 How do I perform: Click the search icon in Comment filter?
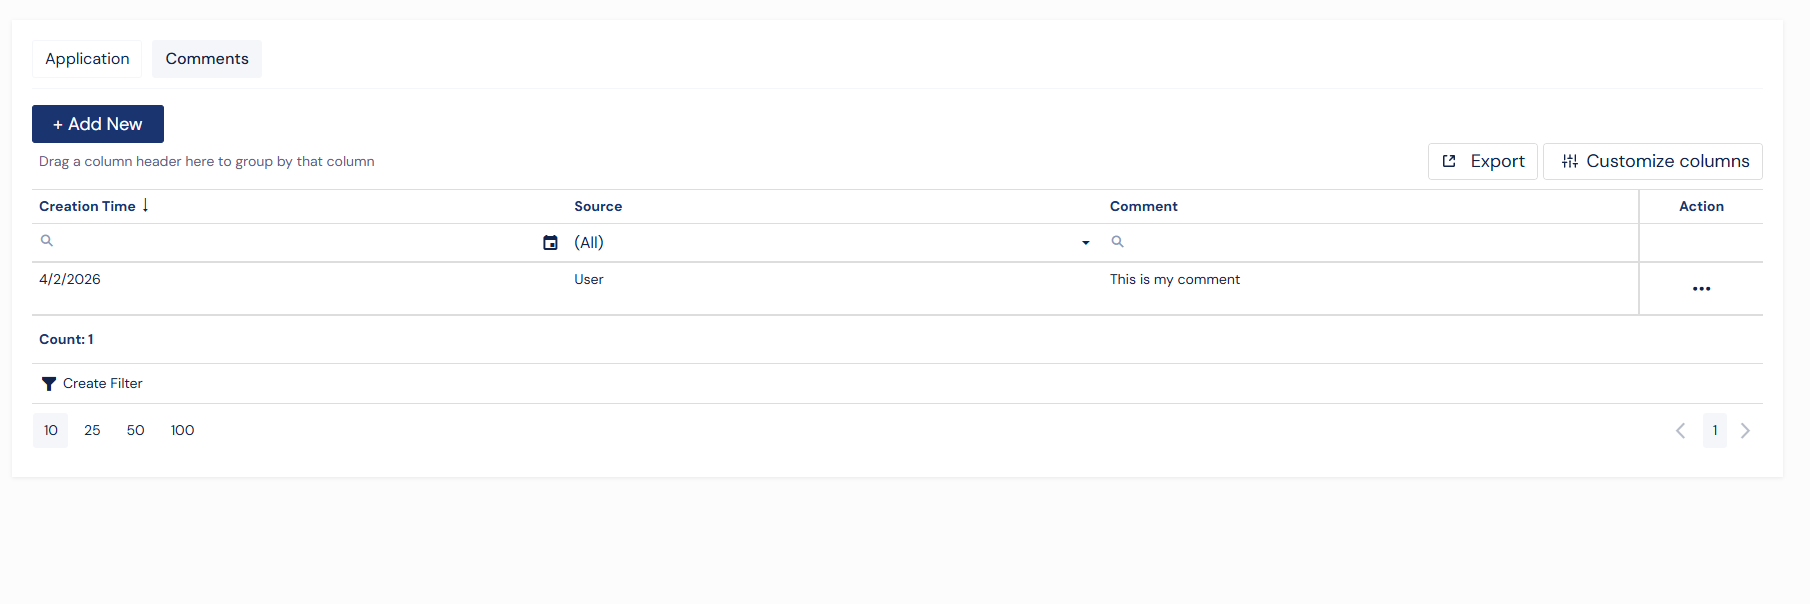pos(1117,242)
